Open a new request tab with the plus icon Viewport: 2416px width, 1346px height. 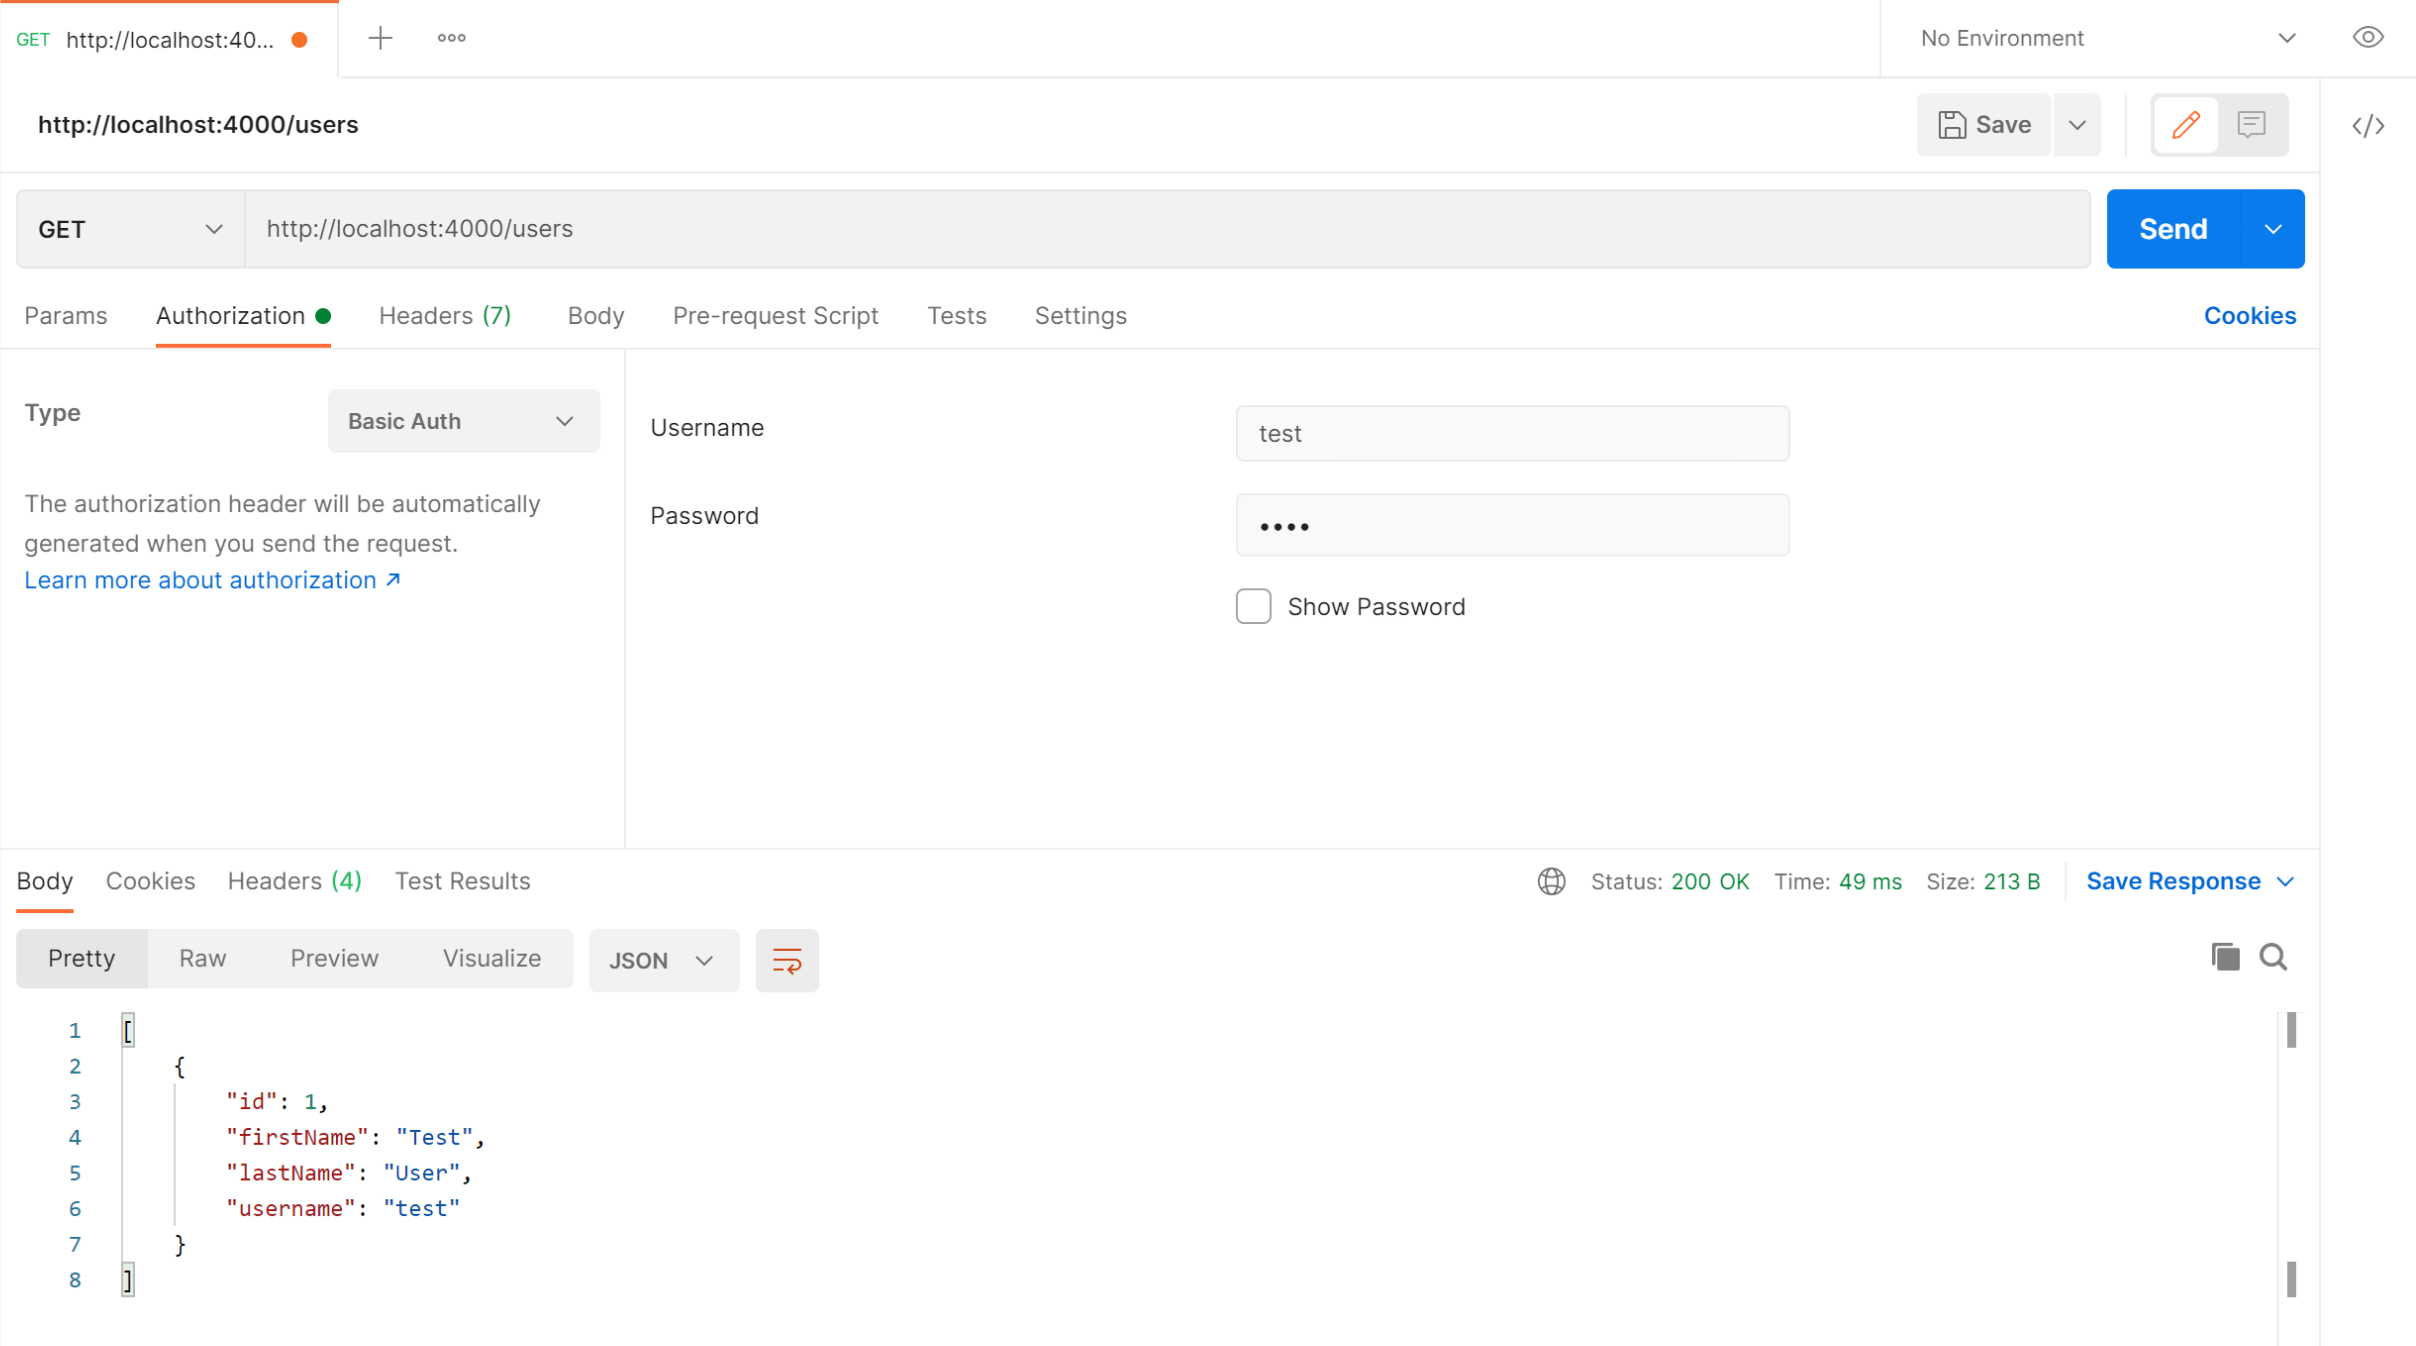click(380, 37)
